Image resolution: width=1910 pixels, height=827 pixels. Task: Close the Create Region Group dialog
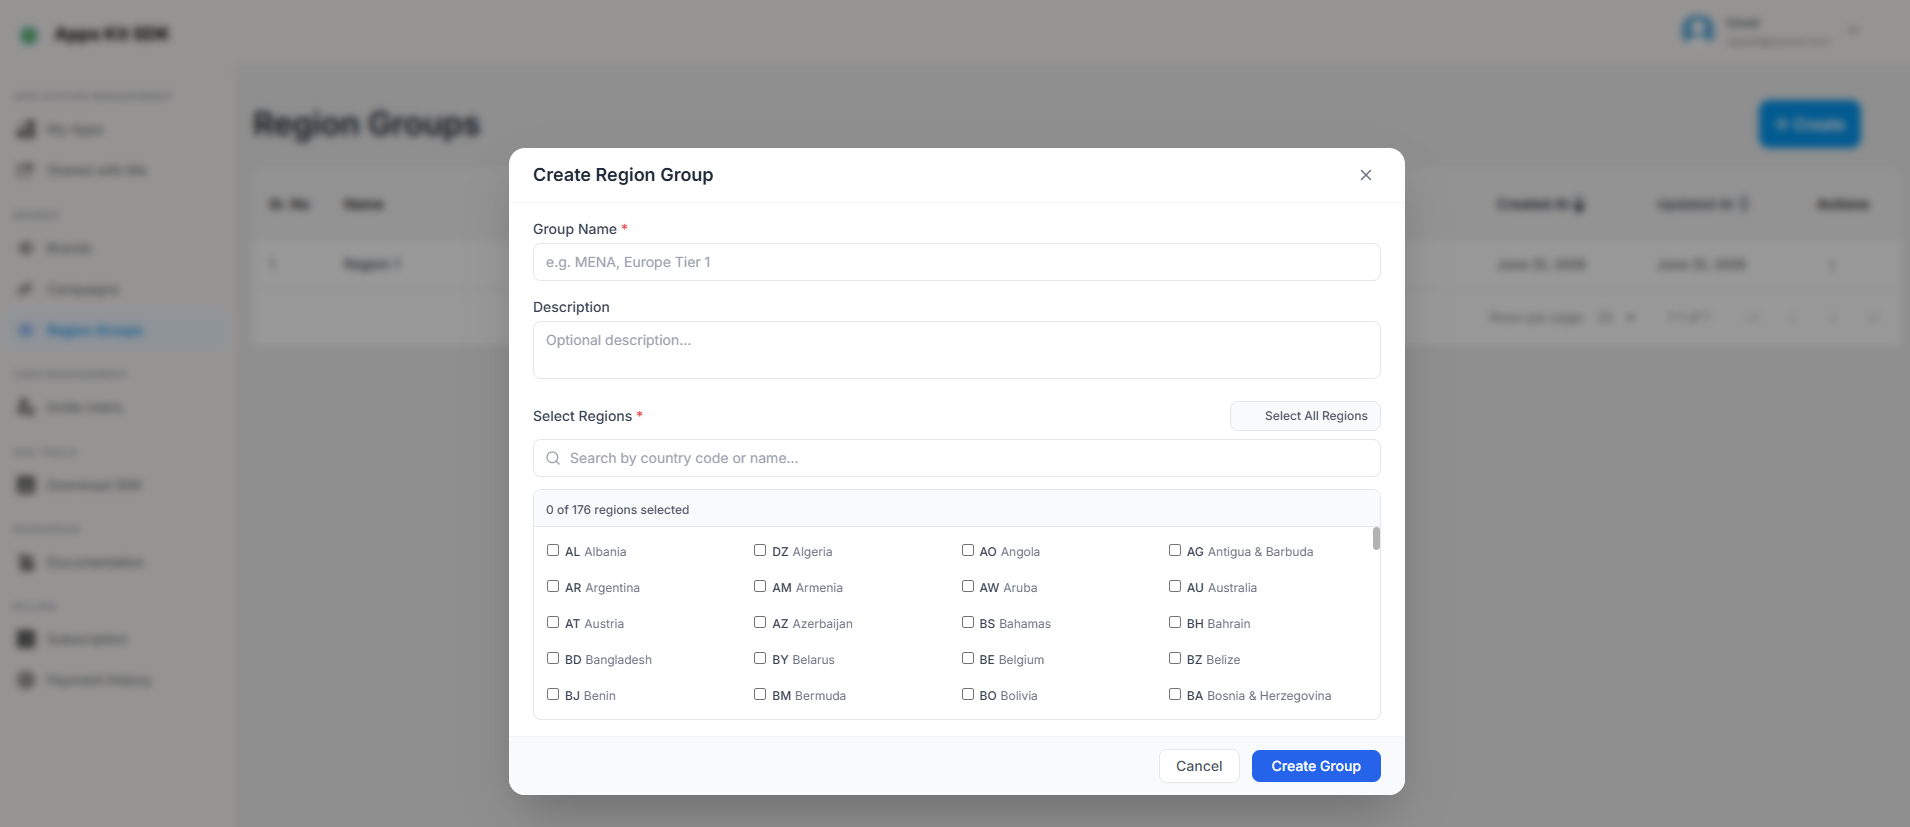click(x=1365, y=175)
